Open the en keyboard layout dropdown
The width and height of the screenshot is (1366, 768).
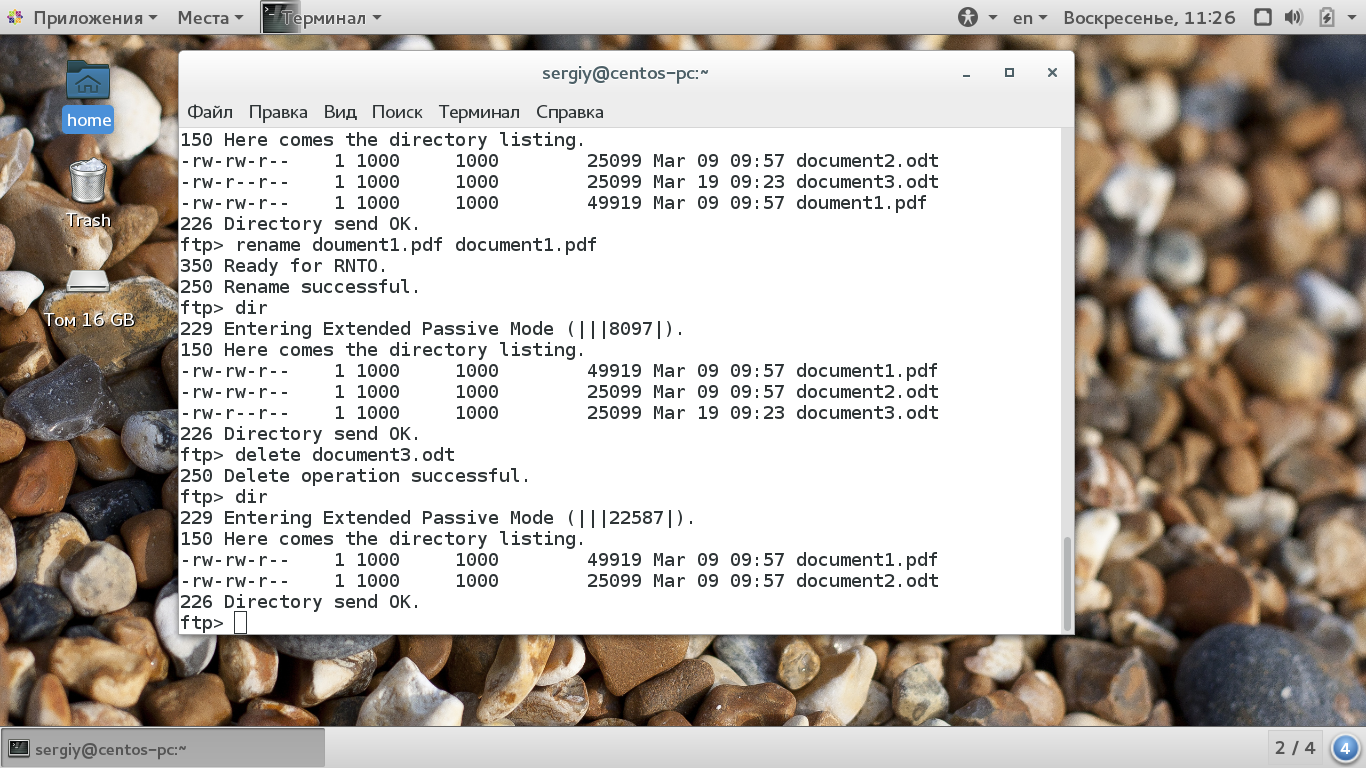[x=1029, y=18]
